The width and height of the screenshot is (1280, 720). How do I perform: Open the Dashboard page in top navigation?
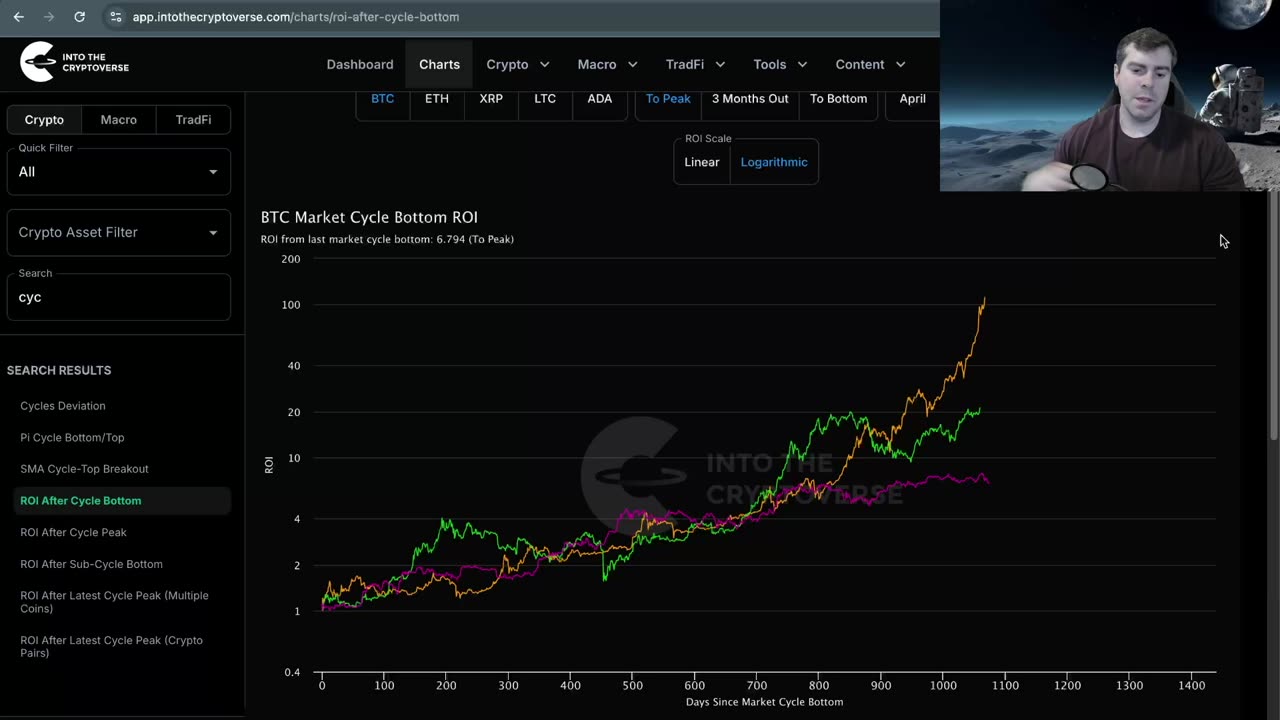(x=360, y=64)
